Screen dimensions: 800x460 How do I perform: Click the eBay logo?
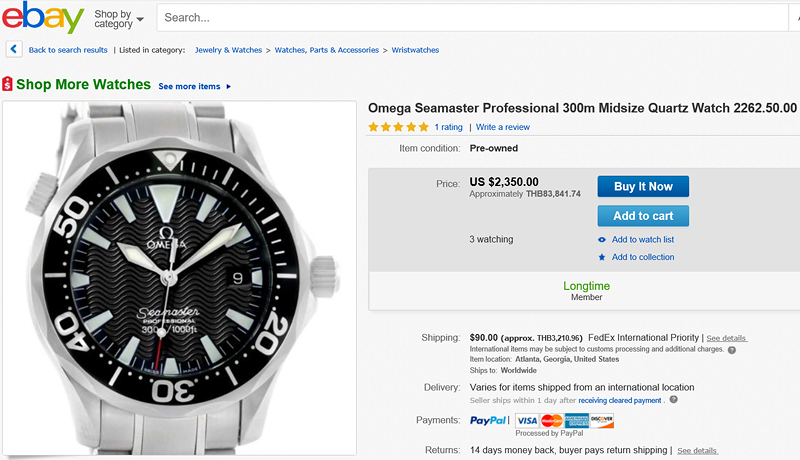pyautogui.click(x=43, y=18)
